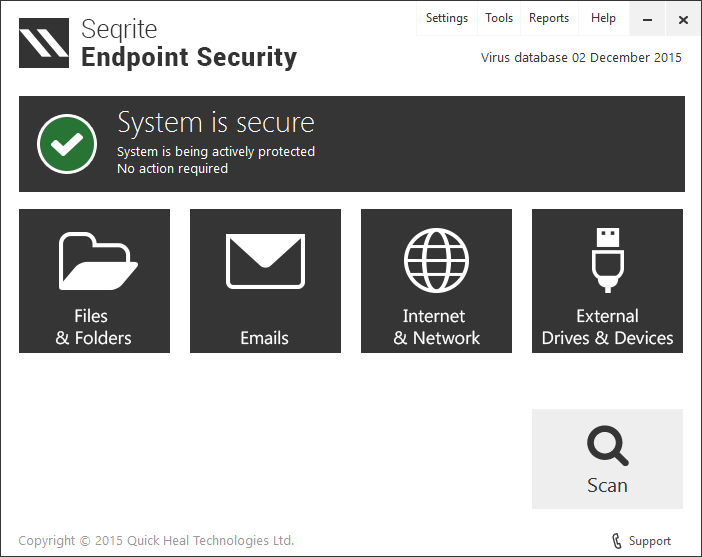Open the External Drives USB plug icon
Screen dimensions: 702x557
tap(607, 260)
